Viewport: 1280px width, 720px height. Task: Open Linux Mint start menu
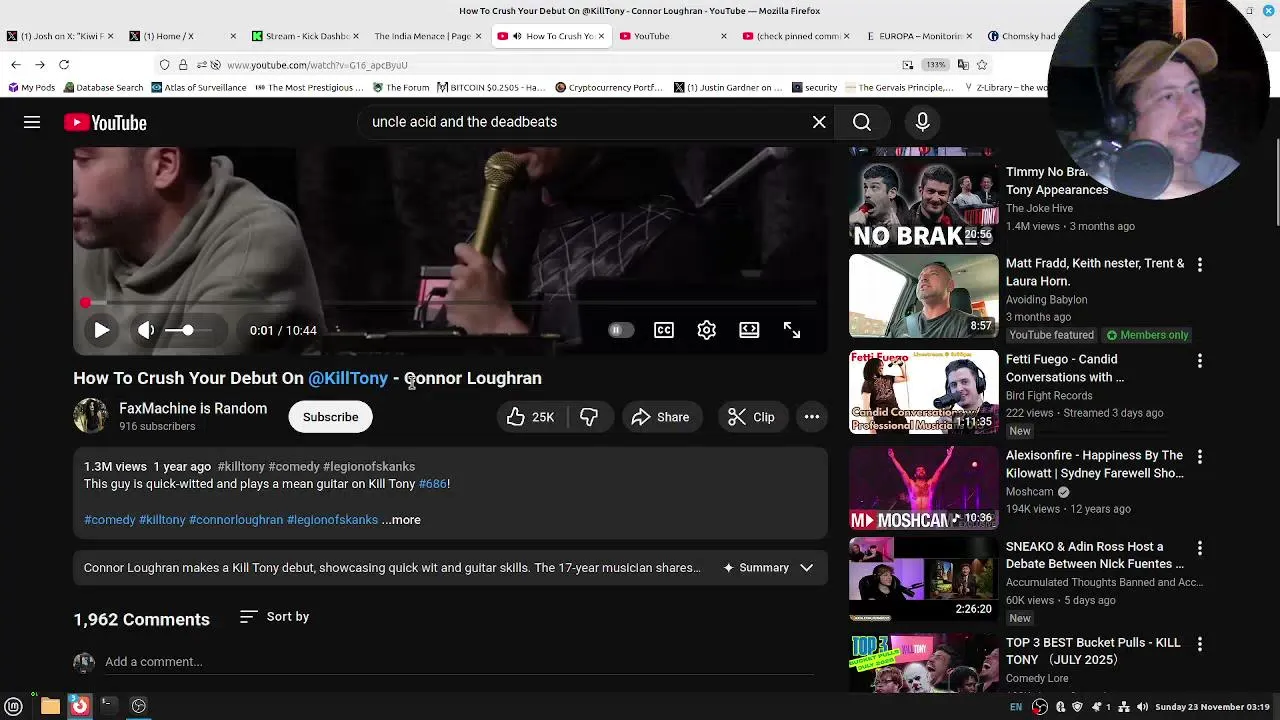[x=14, y=706]
